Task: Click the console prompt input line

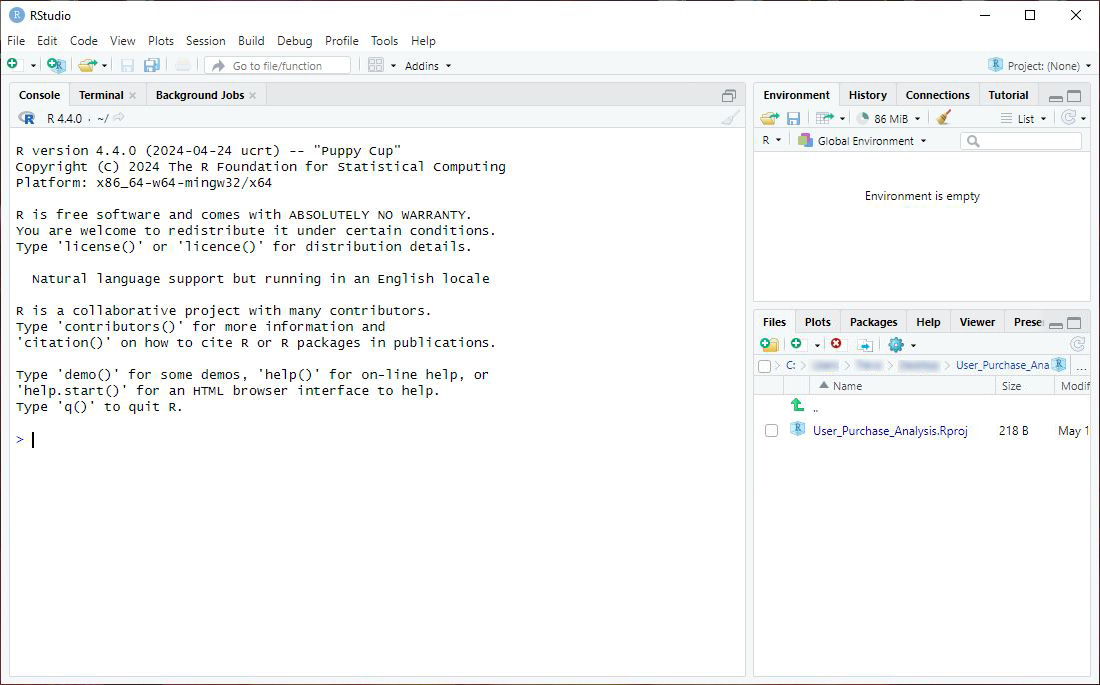Action: point(377,439)
